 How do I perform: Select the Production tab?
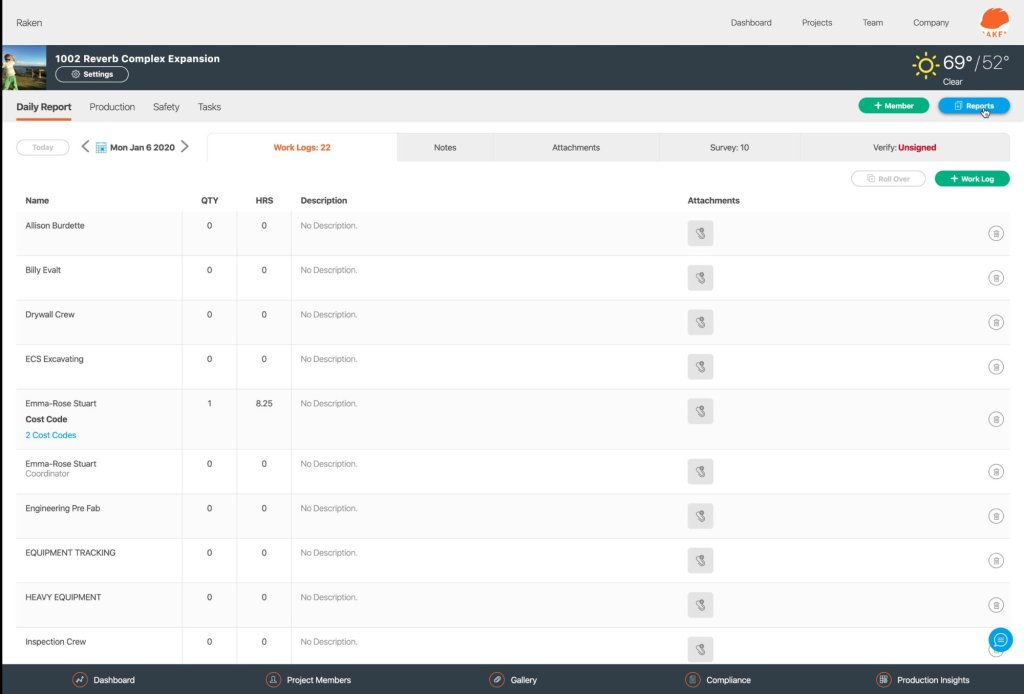(112, 107)
